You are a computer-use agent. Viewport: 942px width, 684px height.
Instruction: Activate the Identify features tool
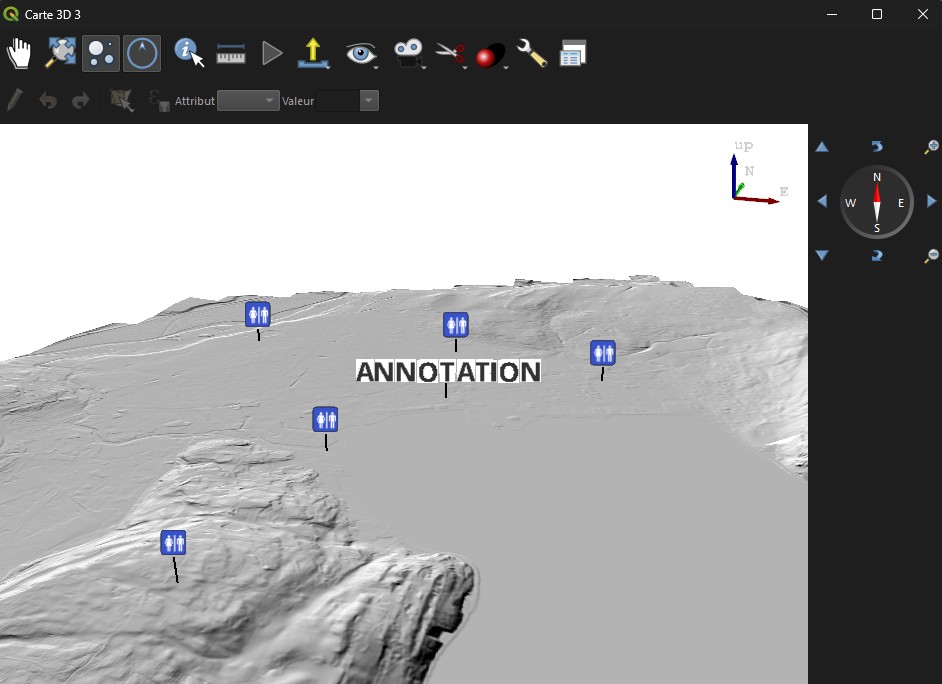pos(189,53)
